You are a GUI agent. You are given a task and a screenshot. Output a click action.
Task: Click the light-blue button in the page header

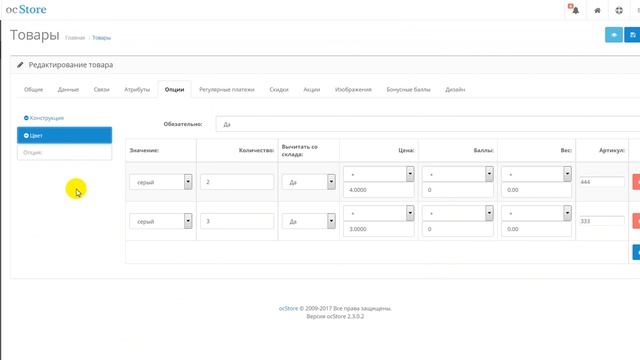tap(613, 35)
